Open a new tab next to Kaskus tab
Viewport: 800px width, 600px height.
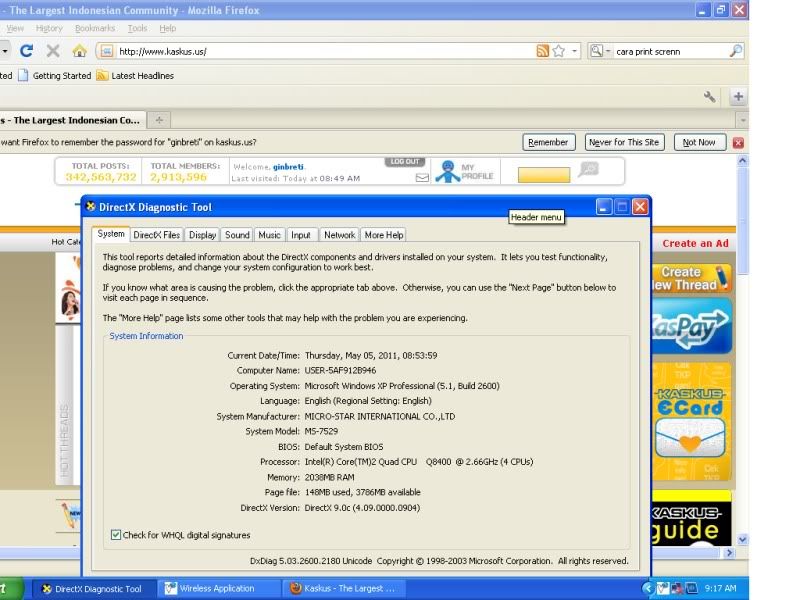point(159,120)
